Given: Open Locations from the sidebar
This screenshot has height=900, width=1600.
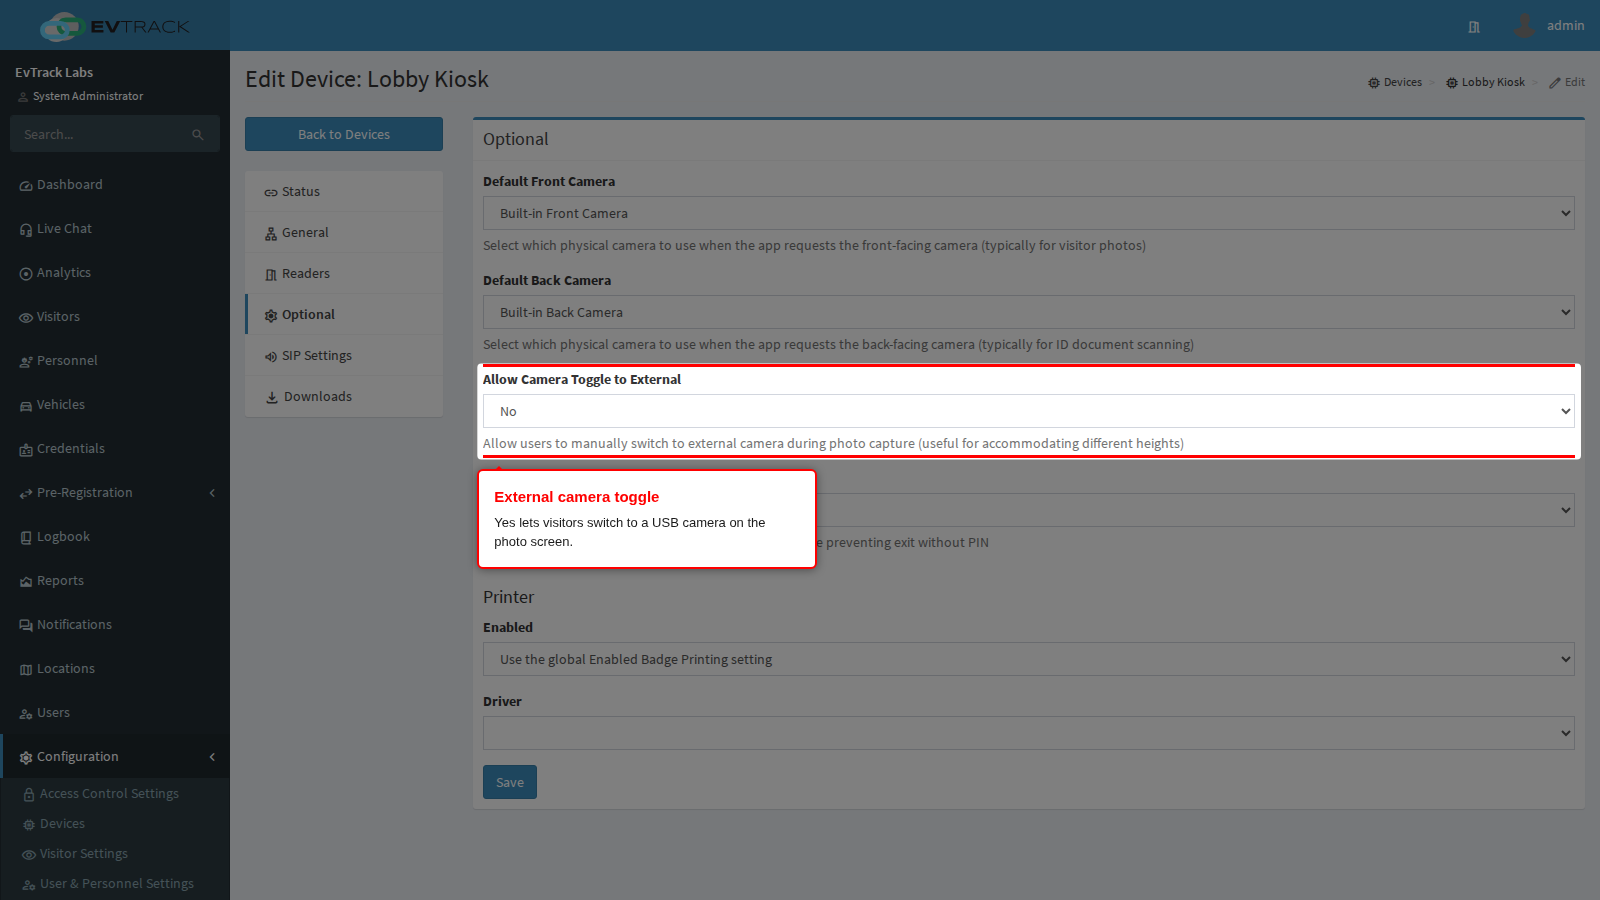Looking at the screenshot, I should [115, 669].
